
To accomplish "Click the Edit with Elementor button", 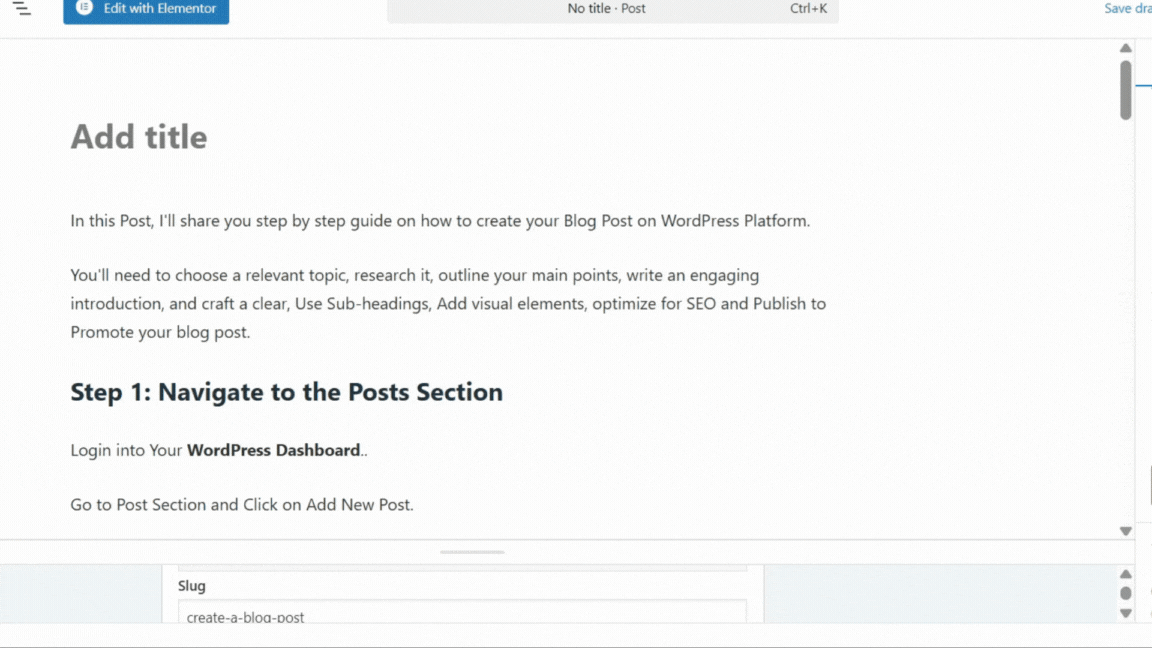I will click(x=146, y=10).
